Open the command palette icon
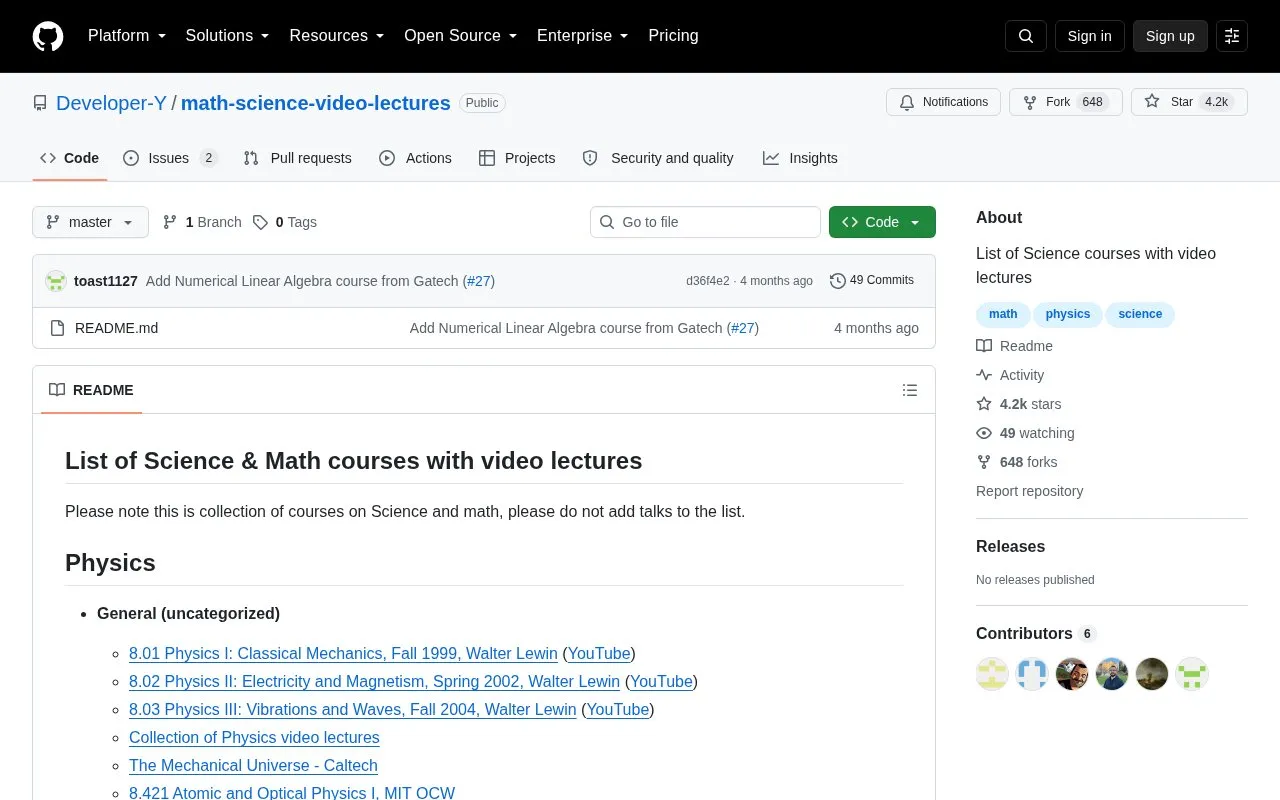The width and height of the screenshot is (1280, 800). click(1232, 36)
